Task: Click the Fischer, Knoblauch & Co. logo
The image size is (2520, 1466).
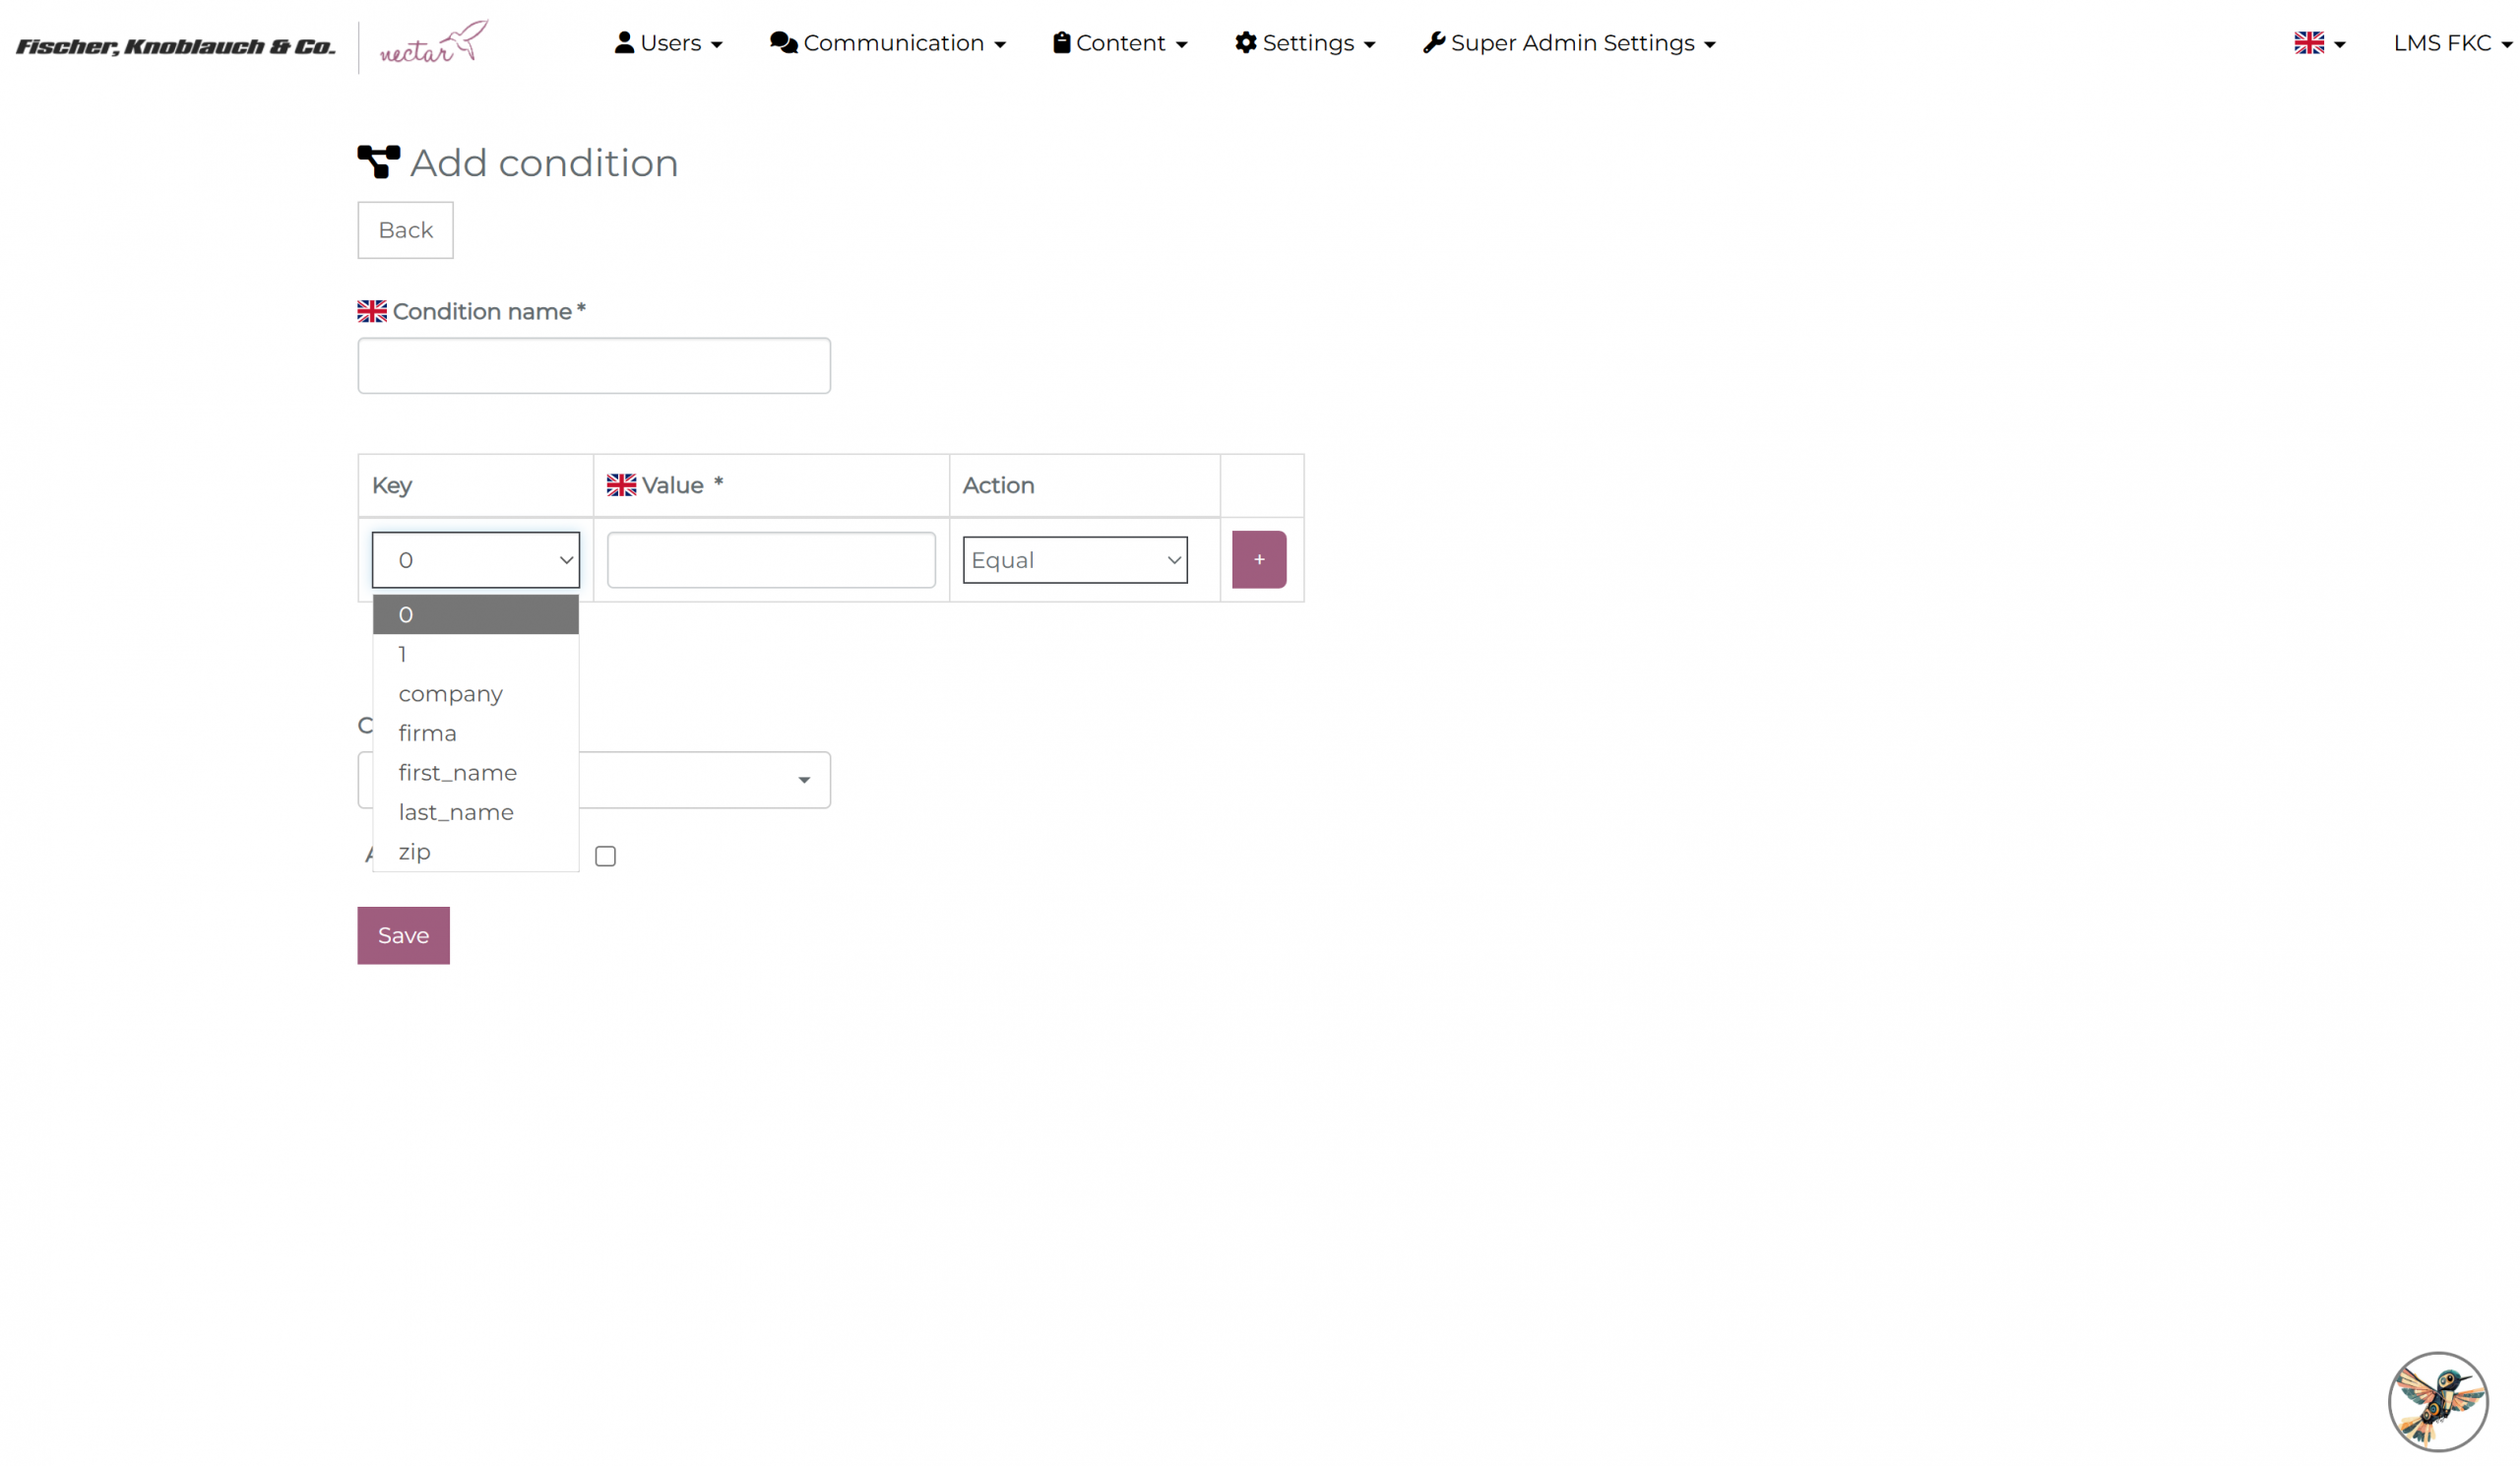Action: click(x=176, y=46)
